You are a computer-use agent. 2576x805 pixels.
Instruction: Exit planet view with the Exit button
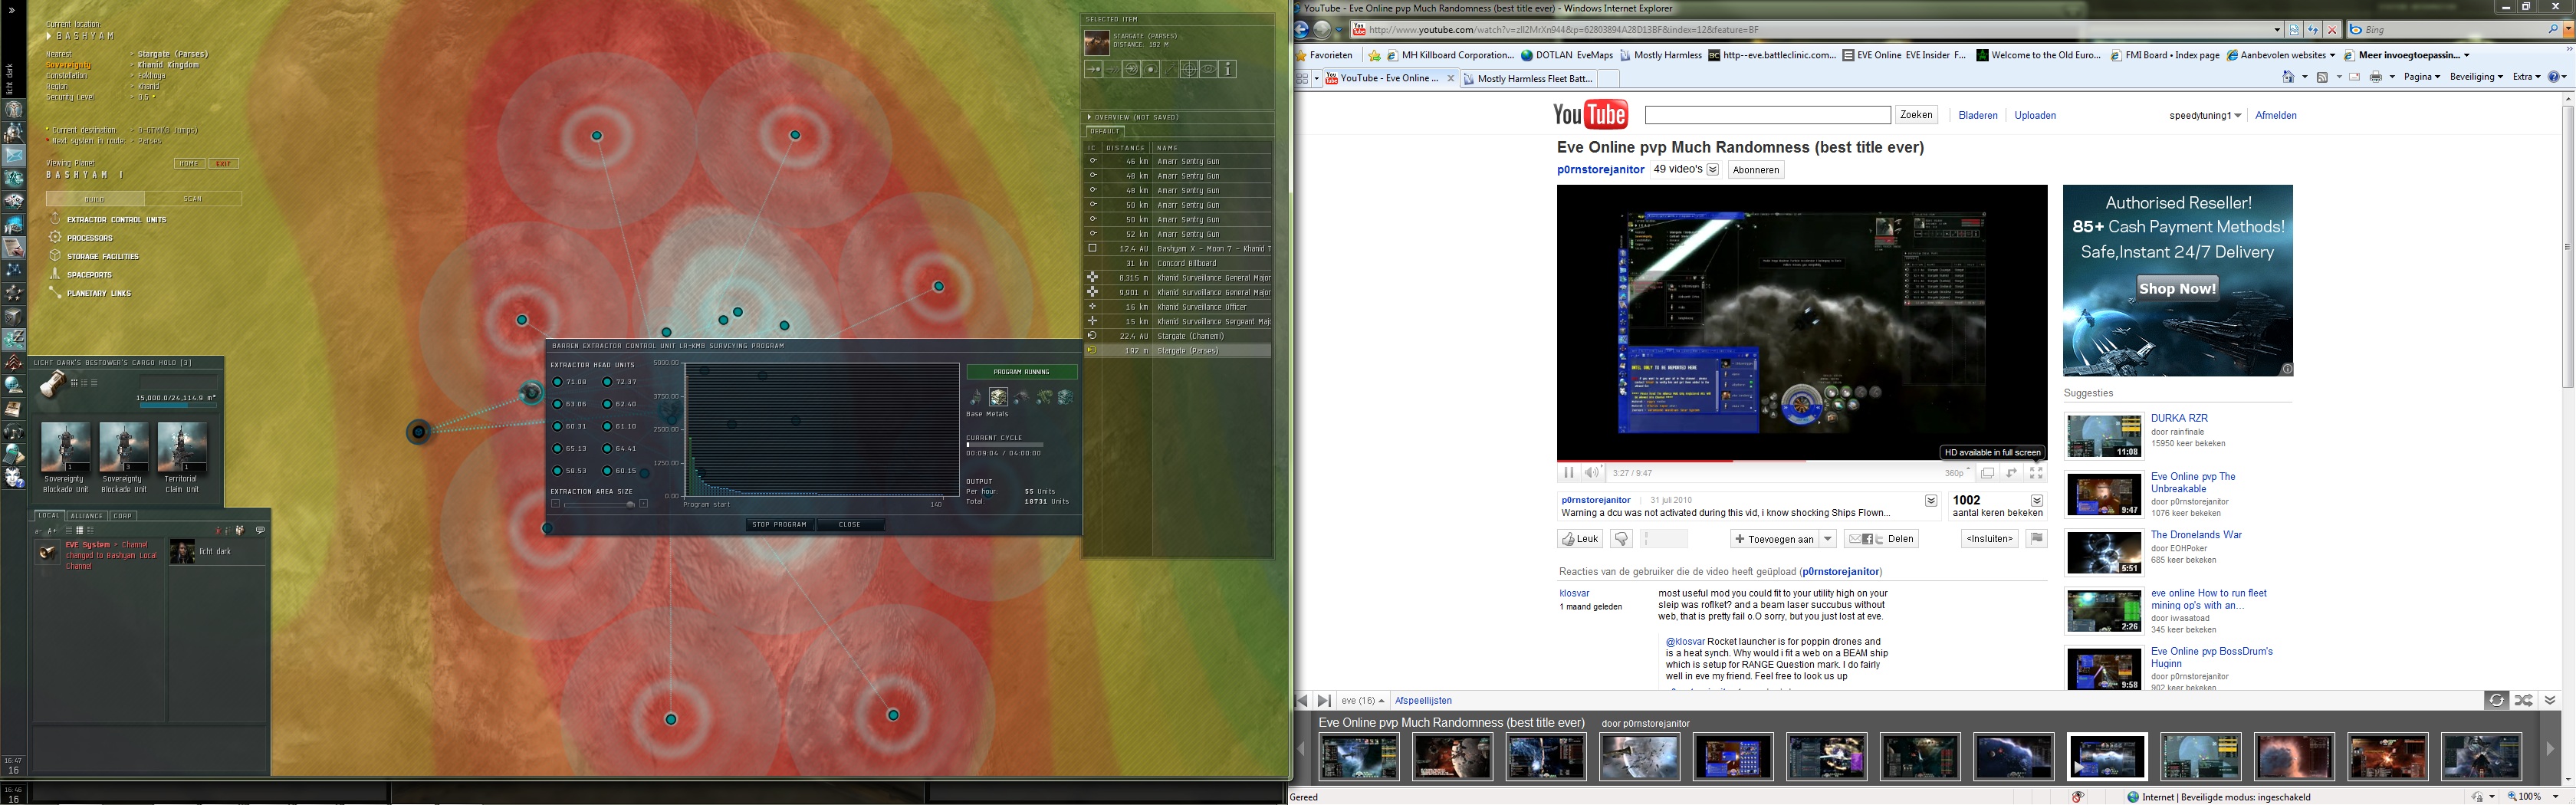click(x=224, y=164)
